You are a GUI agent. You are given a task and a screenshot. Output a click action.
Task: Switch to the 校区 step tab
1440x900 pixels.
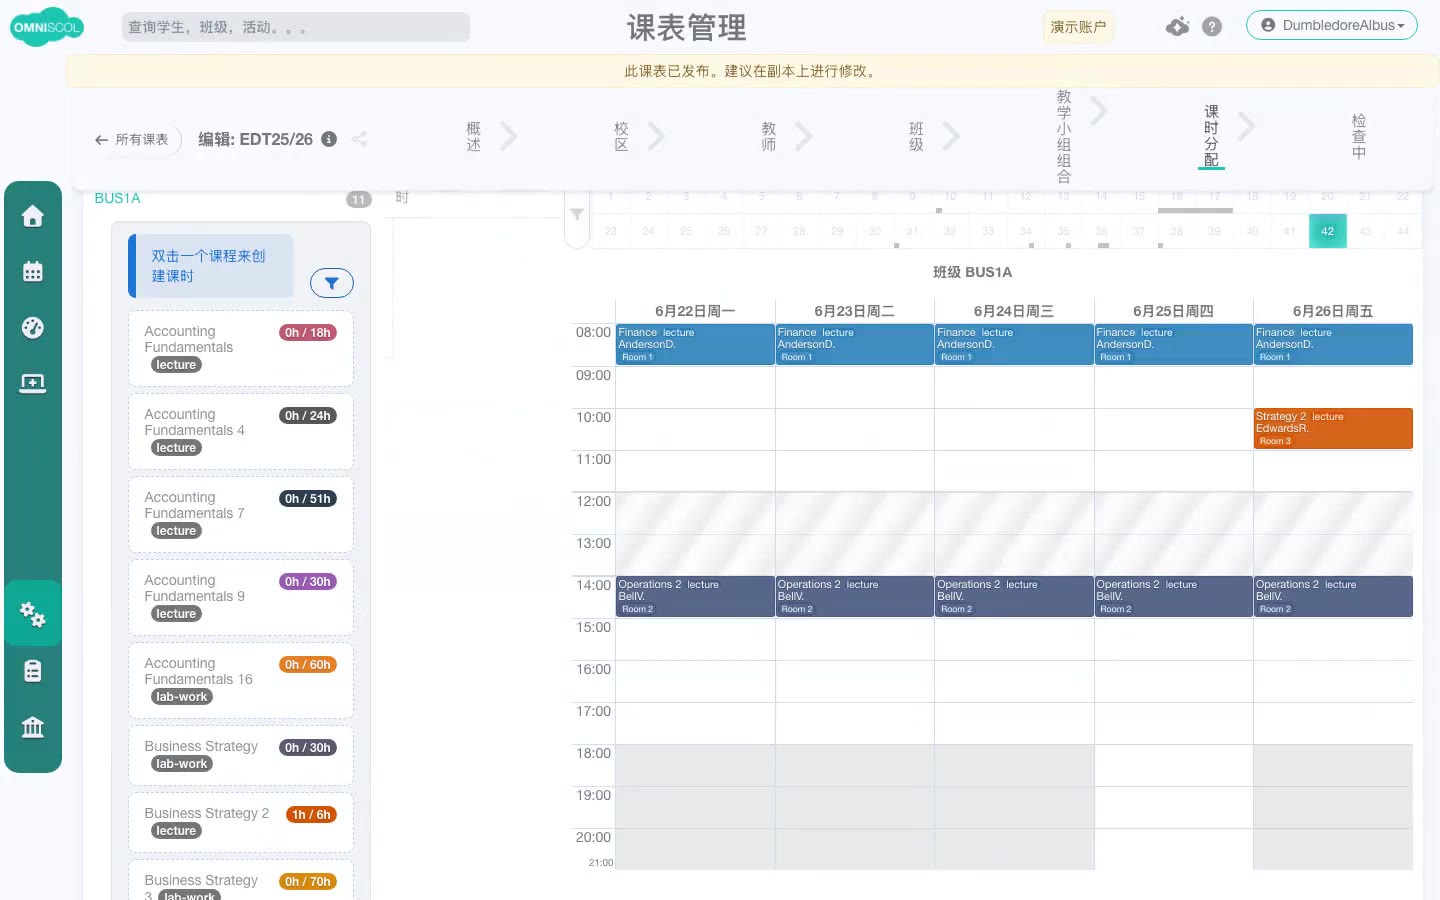tap(621, 136)
